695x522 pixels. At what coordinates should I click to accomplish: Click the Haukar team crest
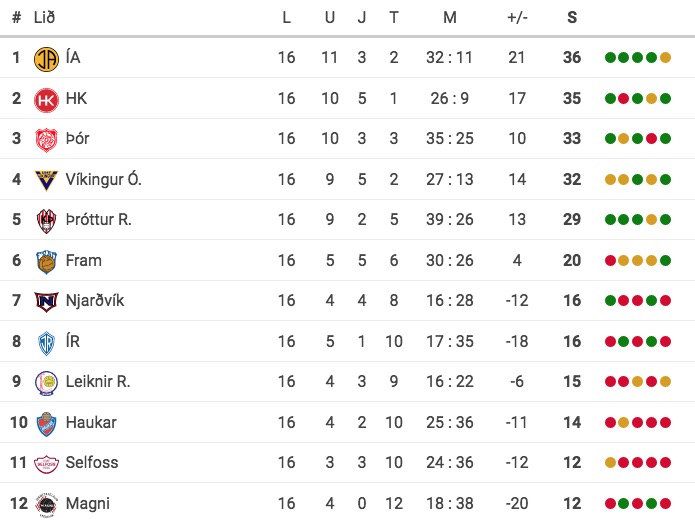[46, 423]
